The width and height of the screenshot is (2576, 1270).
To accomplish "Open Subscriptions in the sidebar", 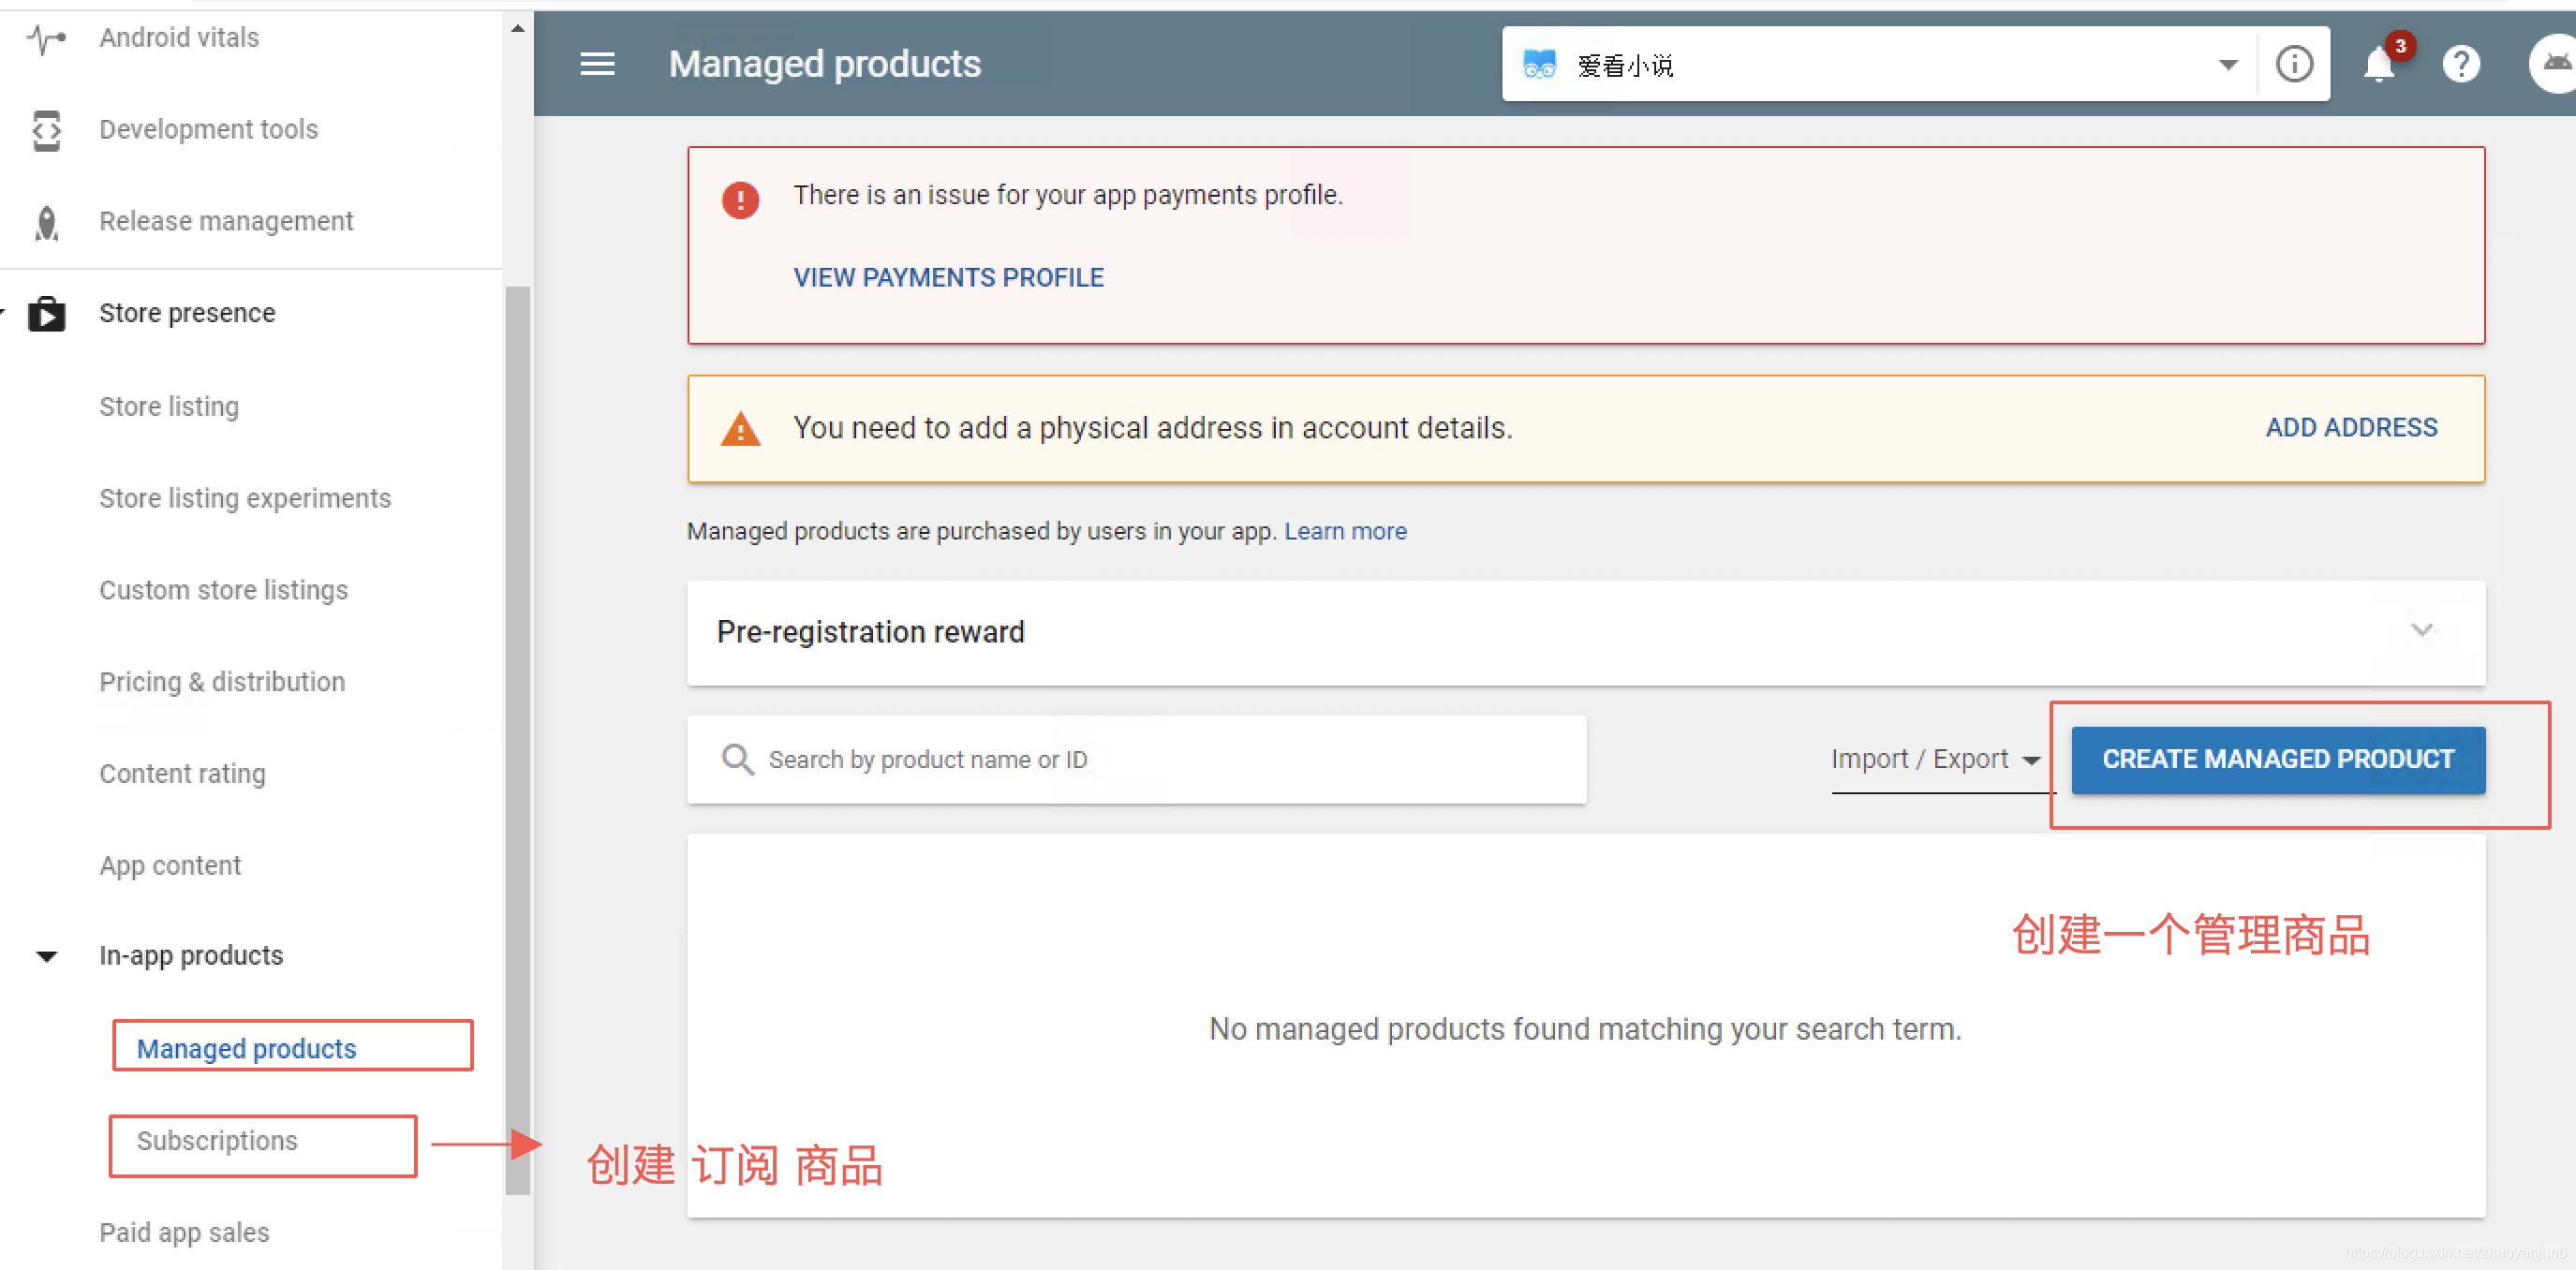I will pos(217,1141).
